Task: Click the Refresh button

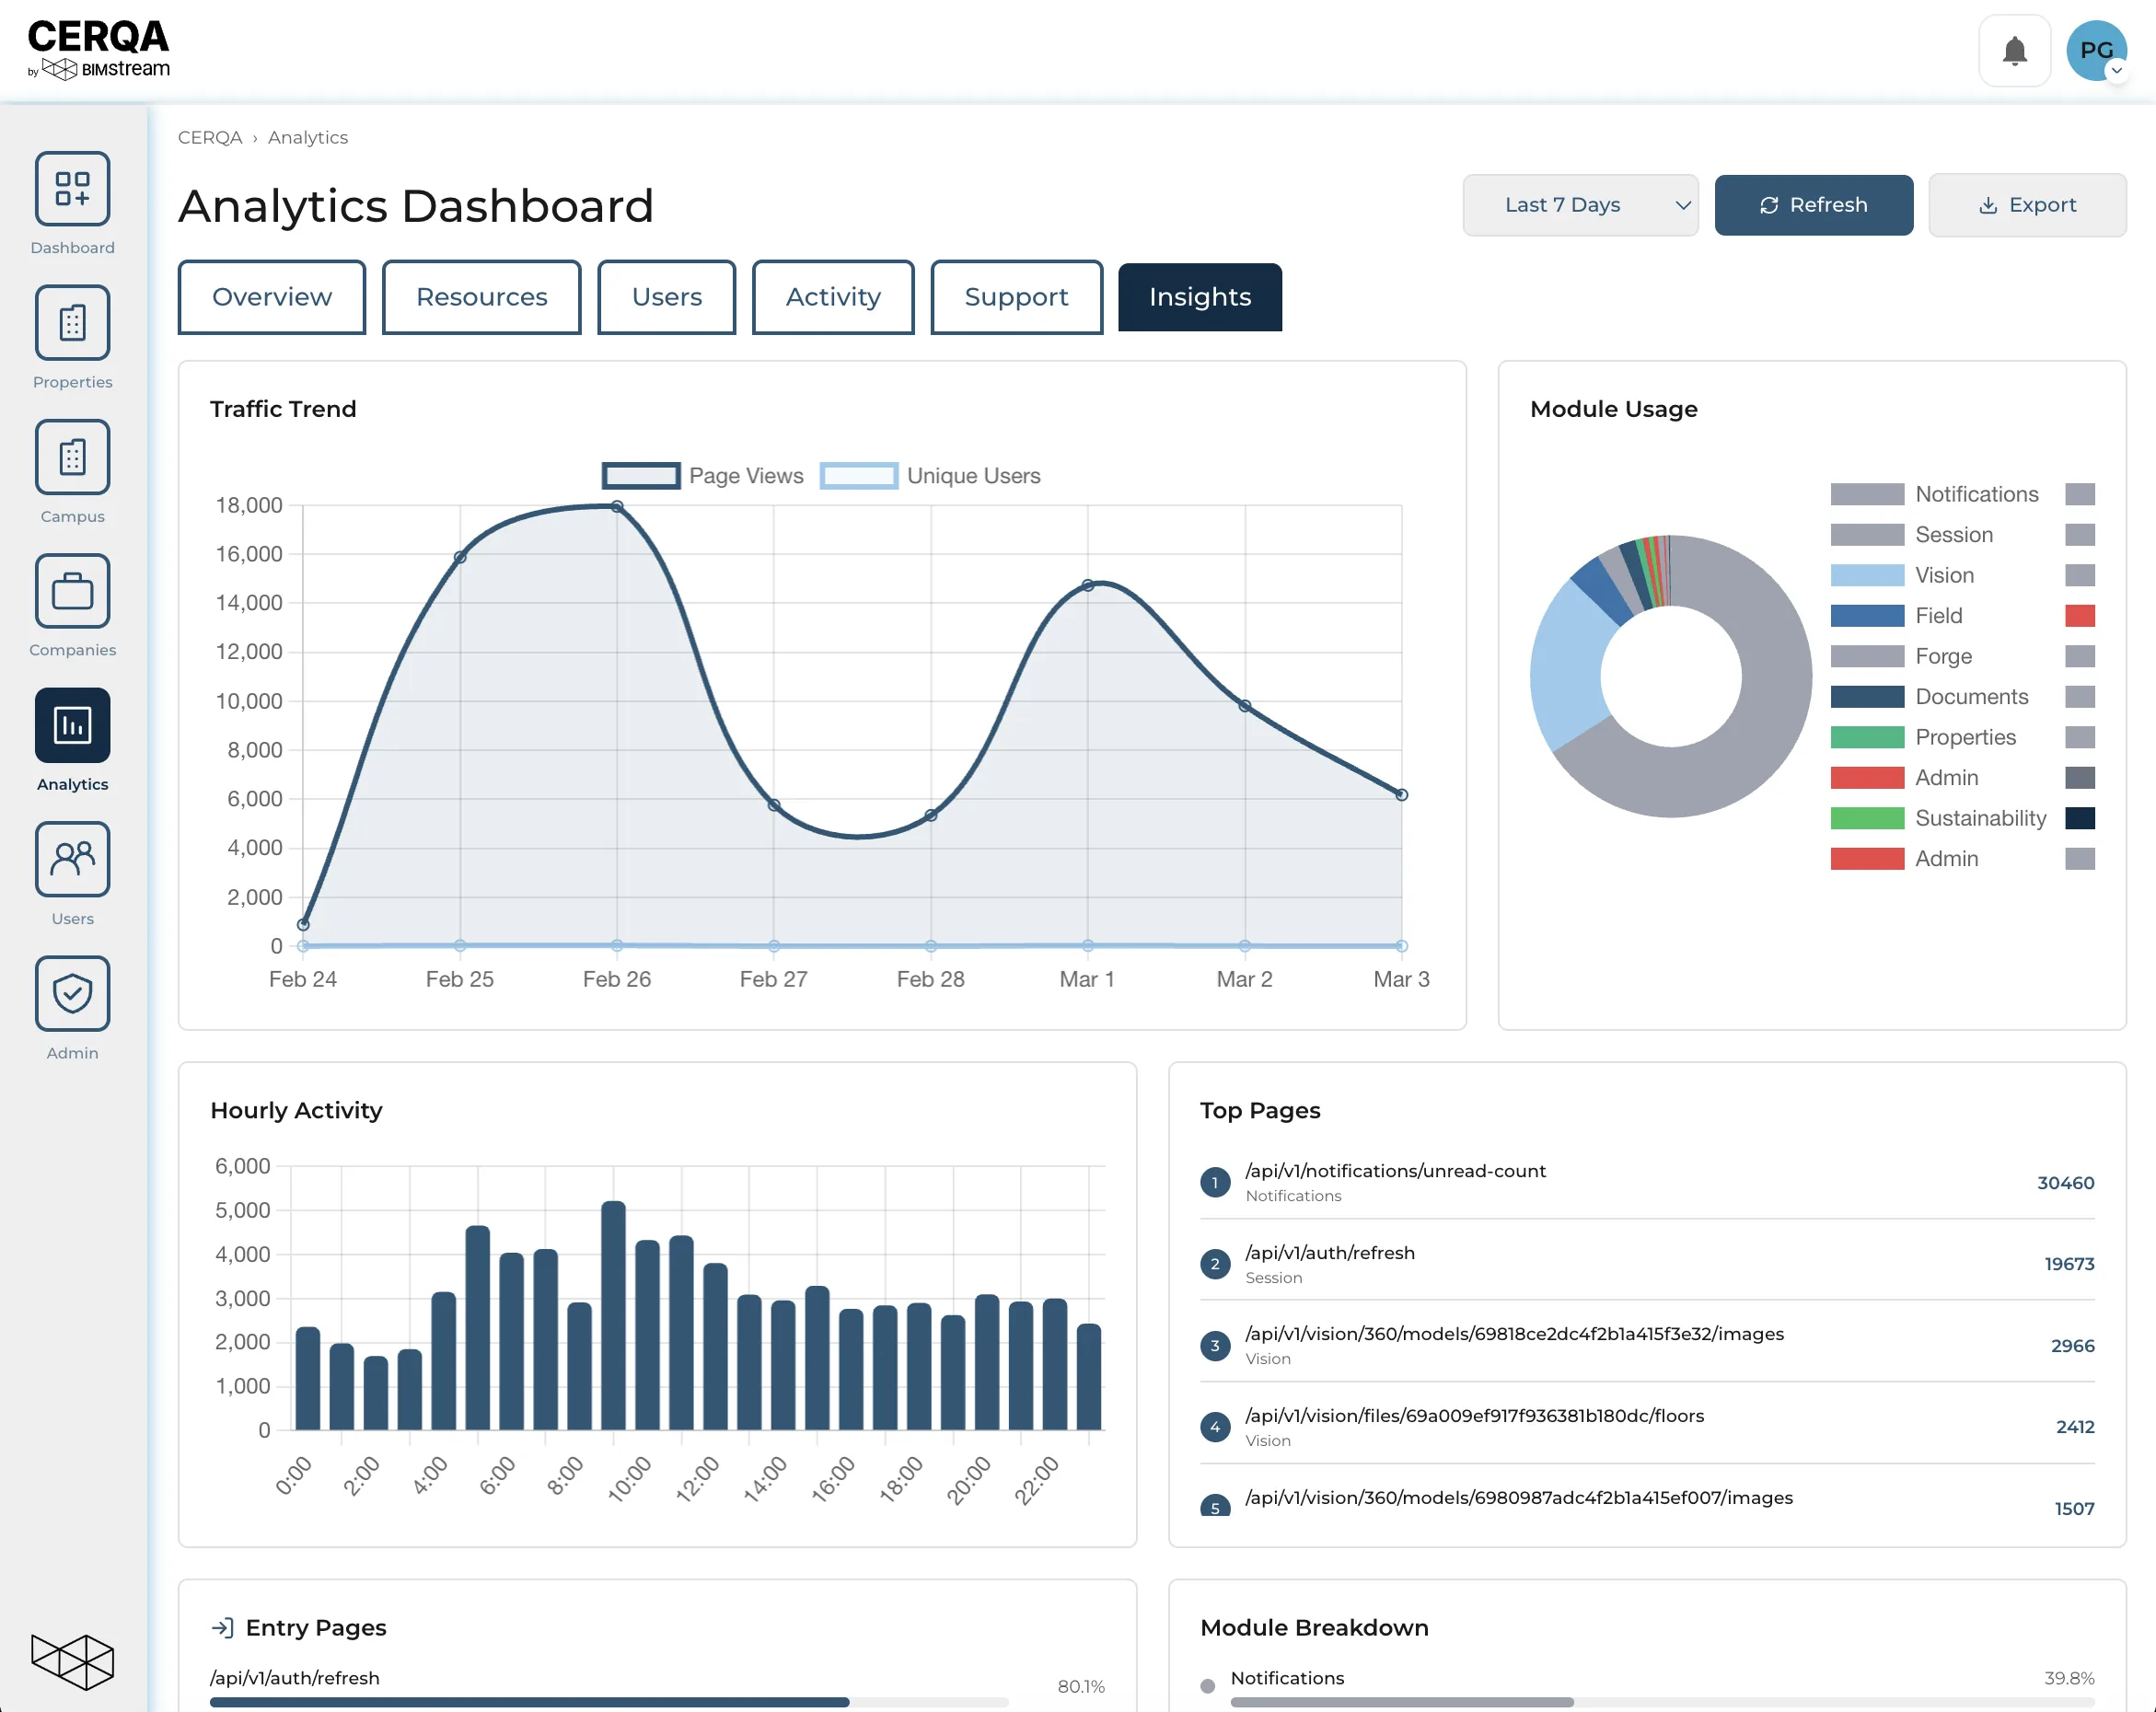Action: (x=1813, y=204)
